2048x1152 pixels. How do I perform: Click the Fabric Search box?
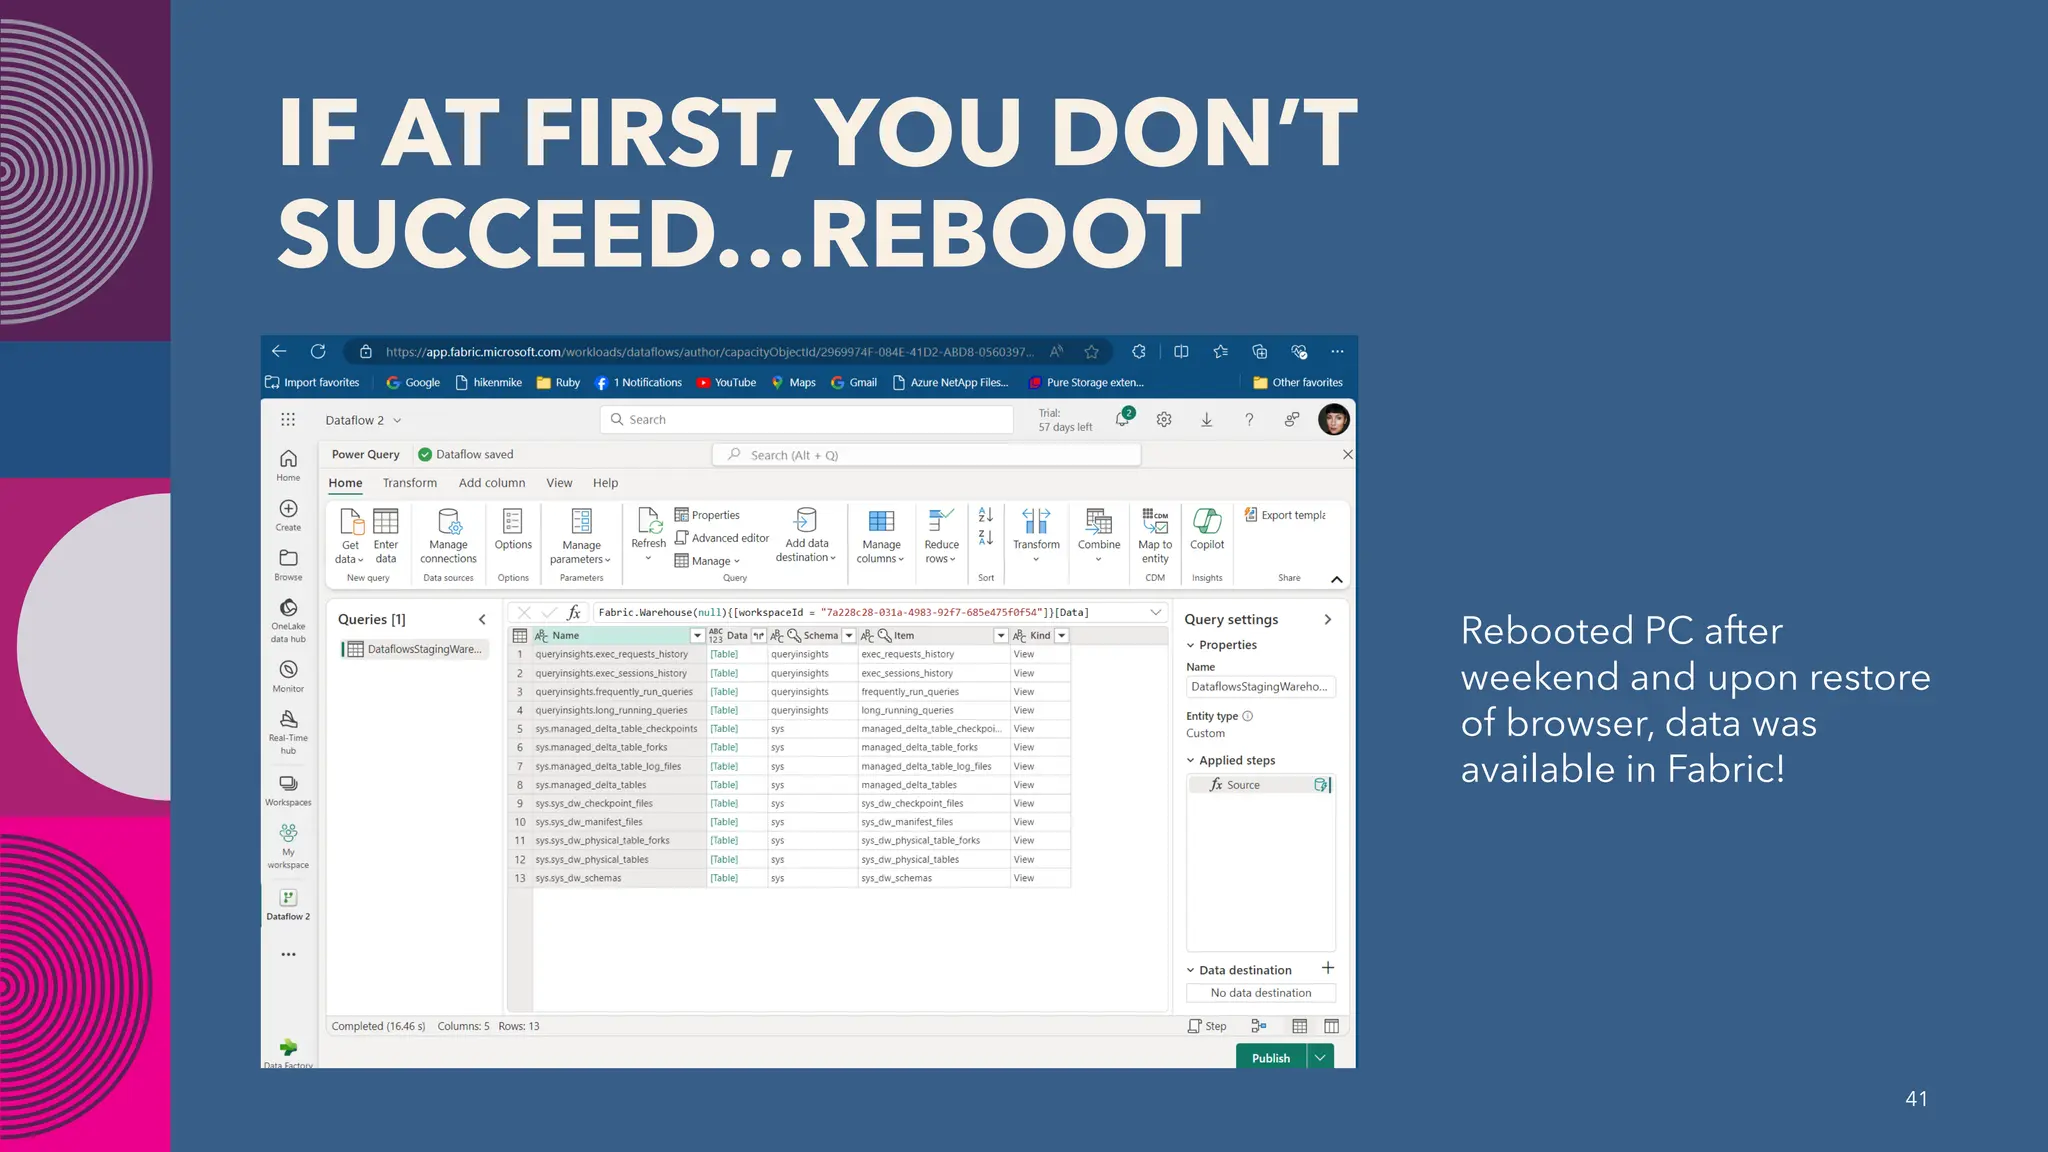[x=806, y=420]
